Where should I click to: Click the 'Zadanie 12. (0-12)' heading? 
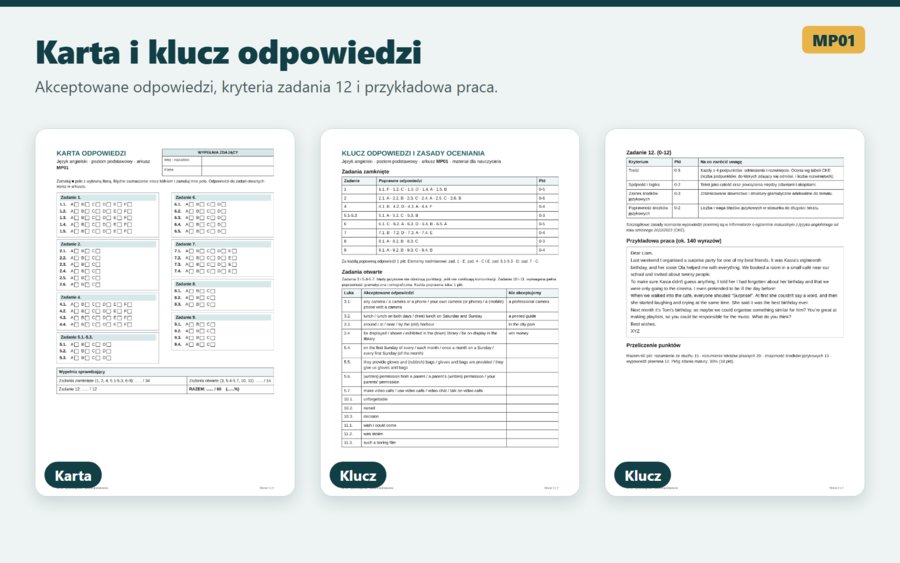coord(649,153)
